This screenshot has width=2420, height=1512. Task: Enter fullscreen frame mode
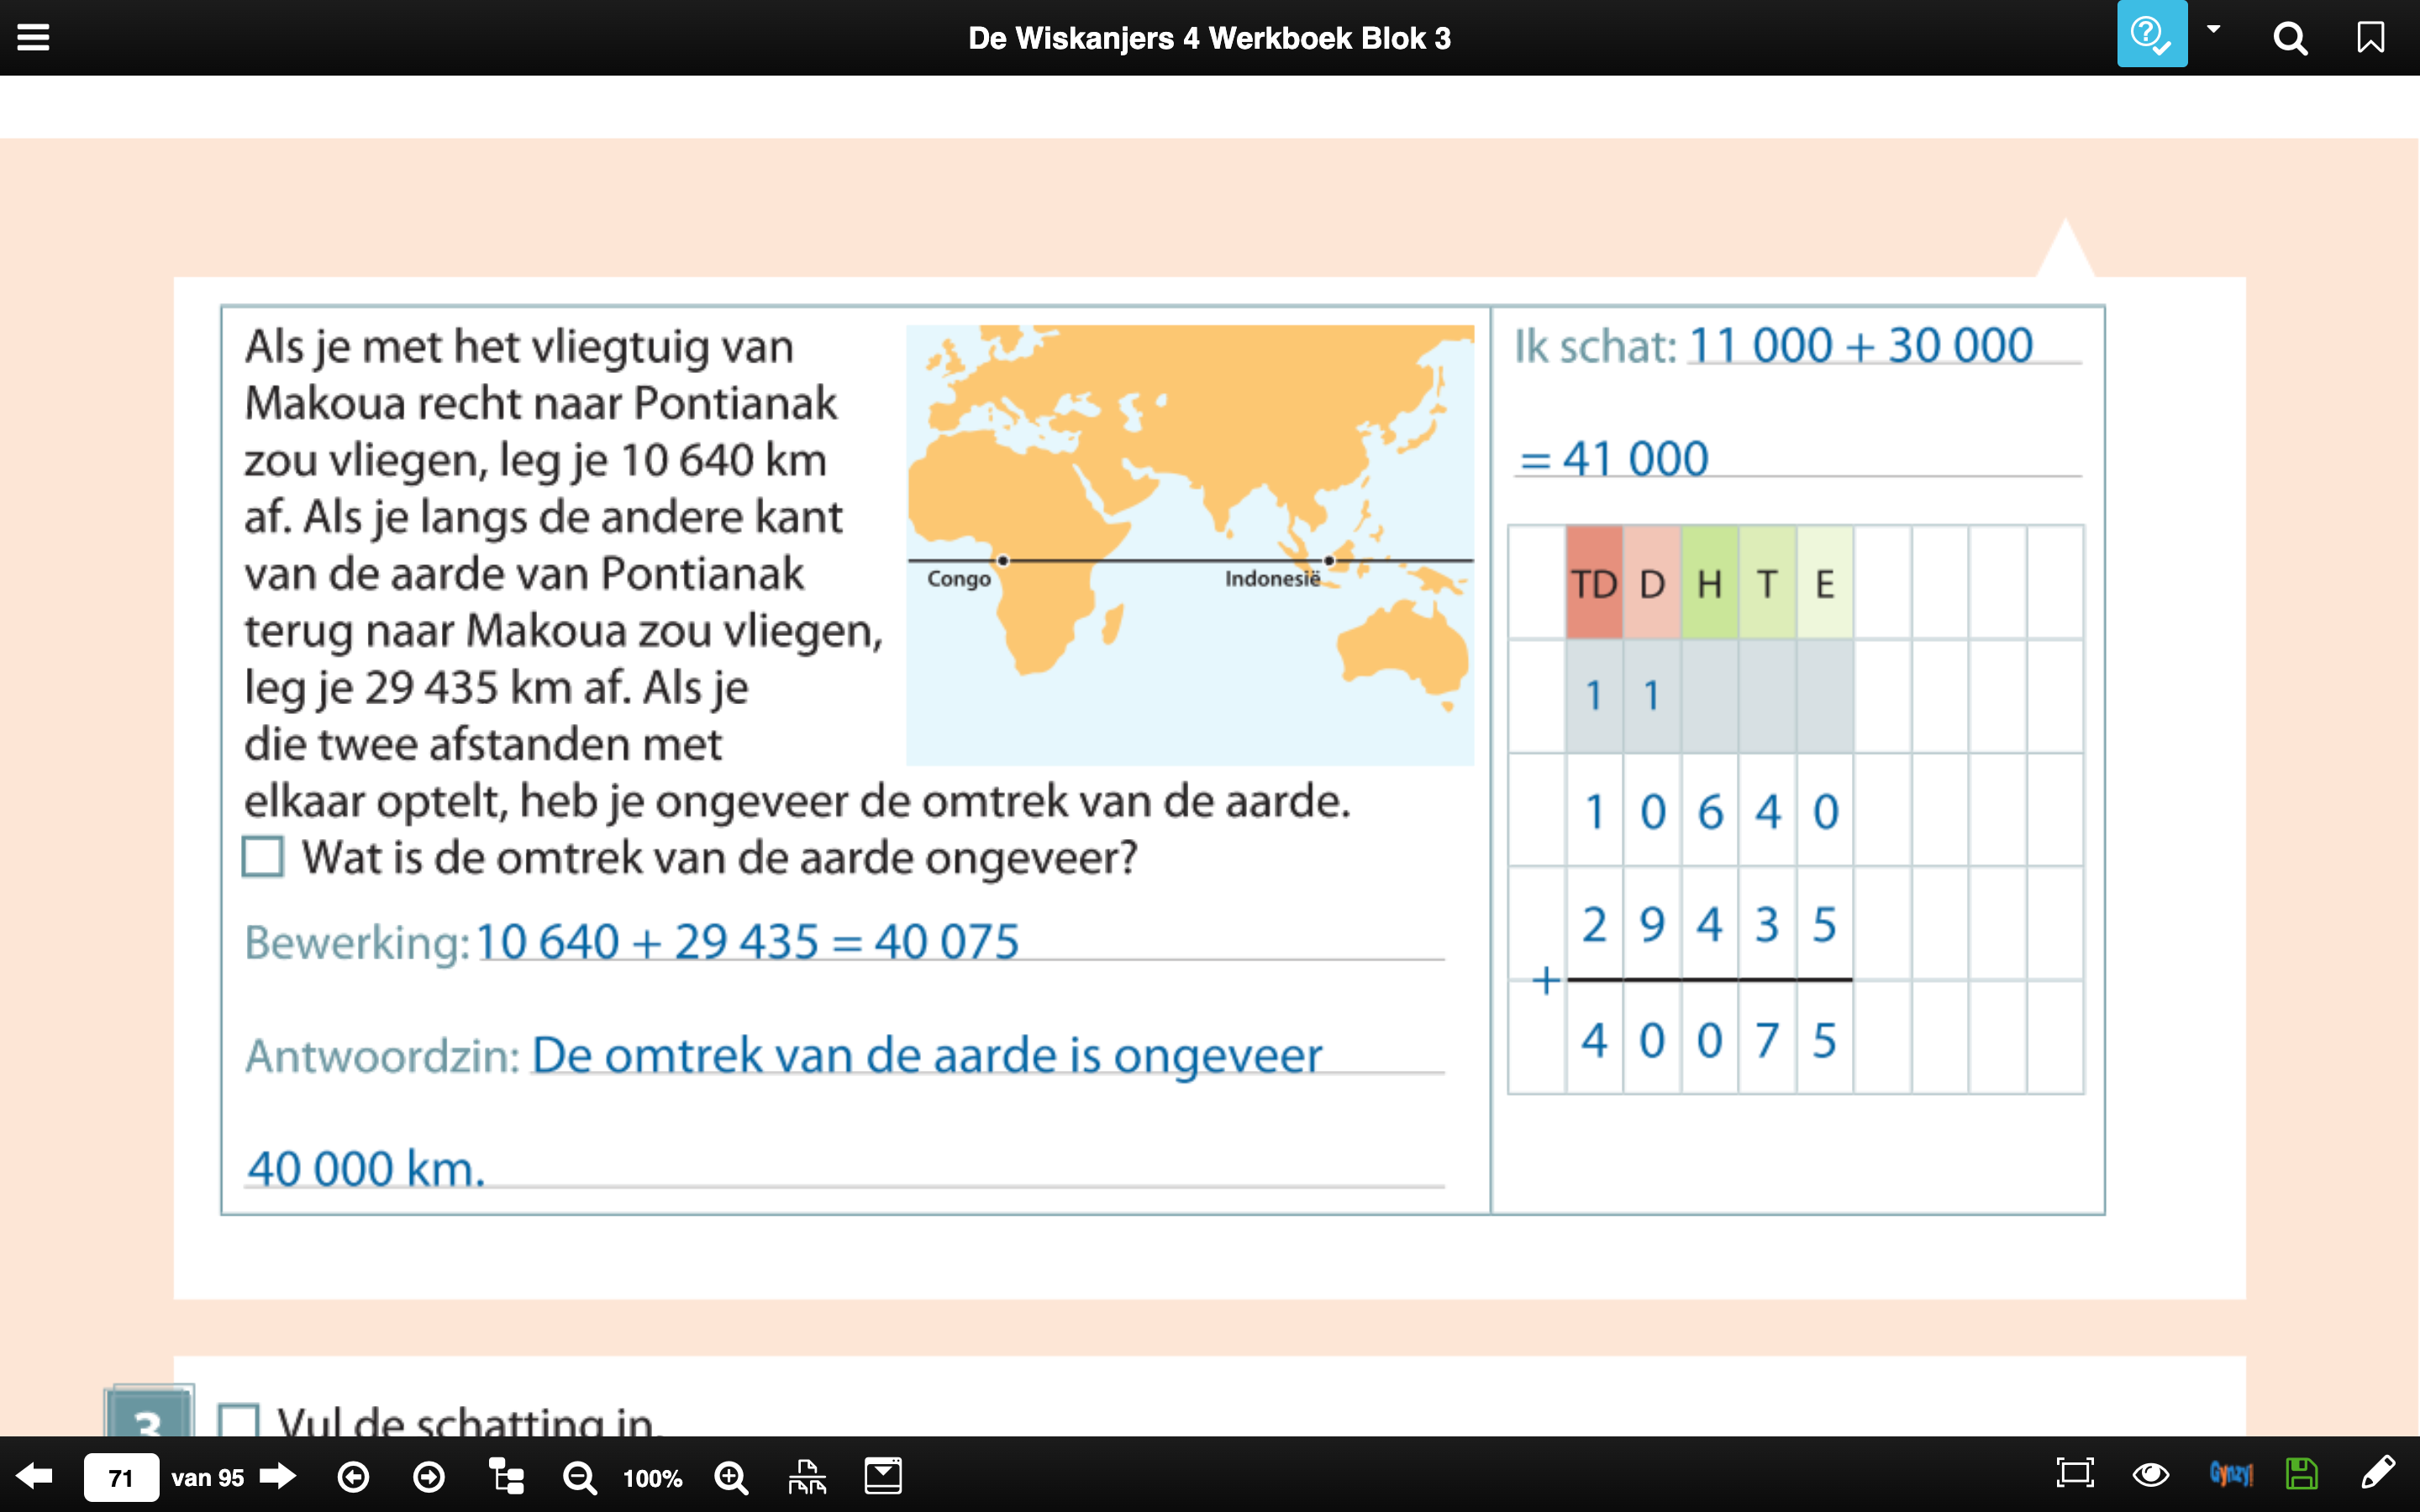coord(2075,1473)
